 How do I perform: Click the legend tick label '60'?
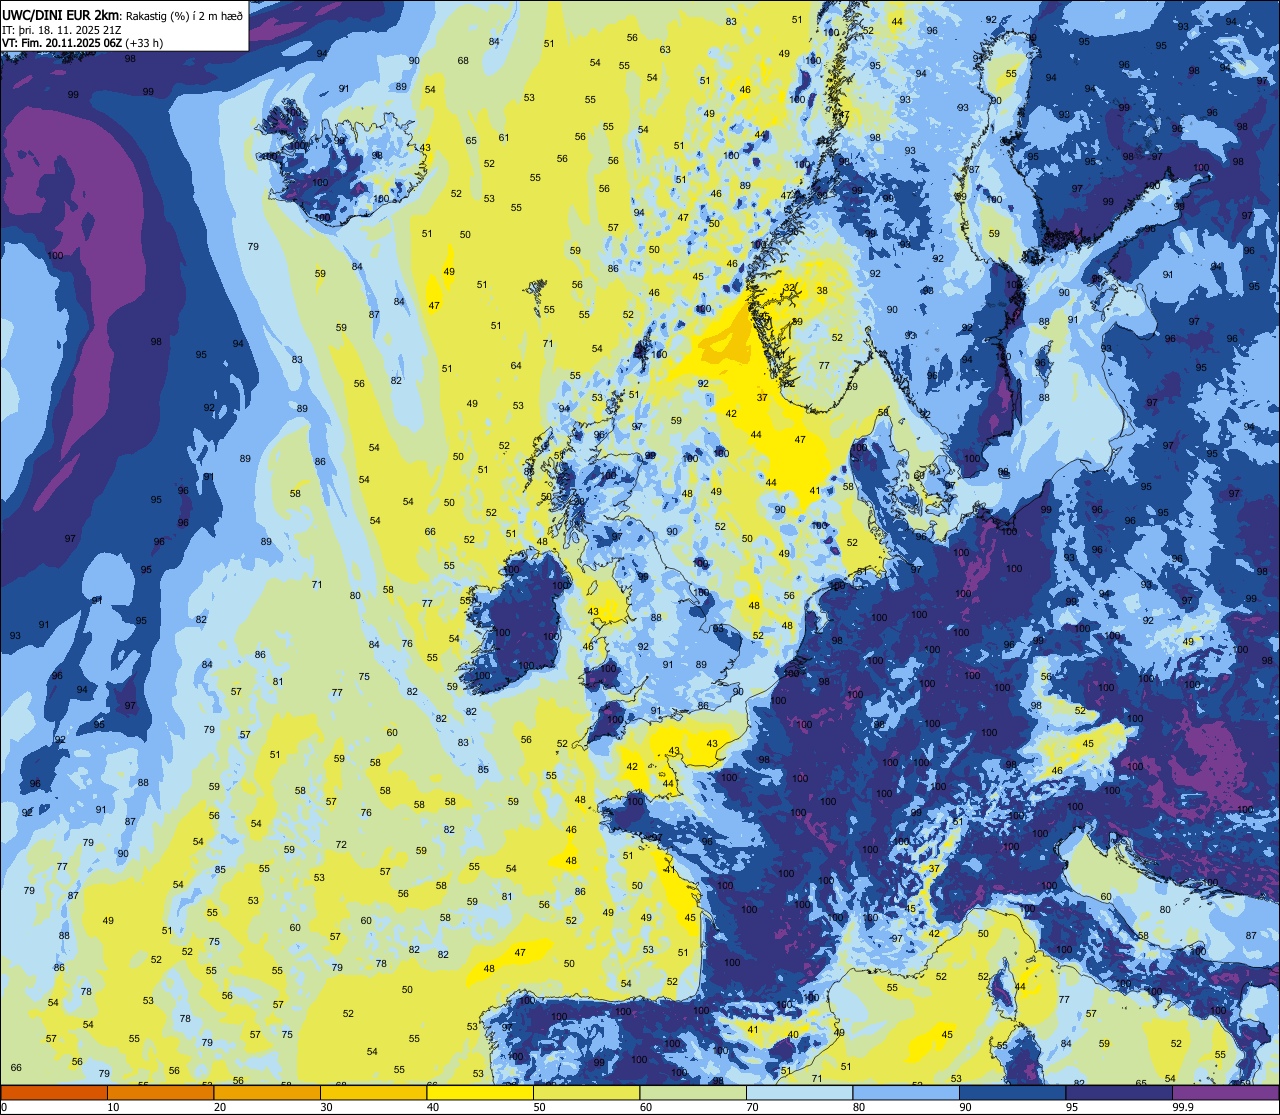pyautogui.click(x=646, y=1107)
